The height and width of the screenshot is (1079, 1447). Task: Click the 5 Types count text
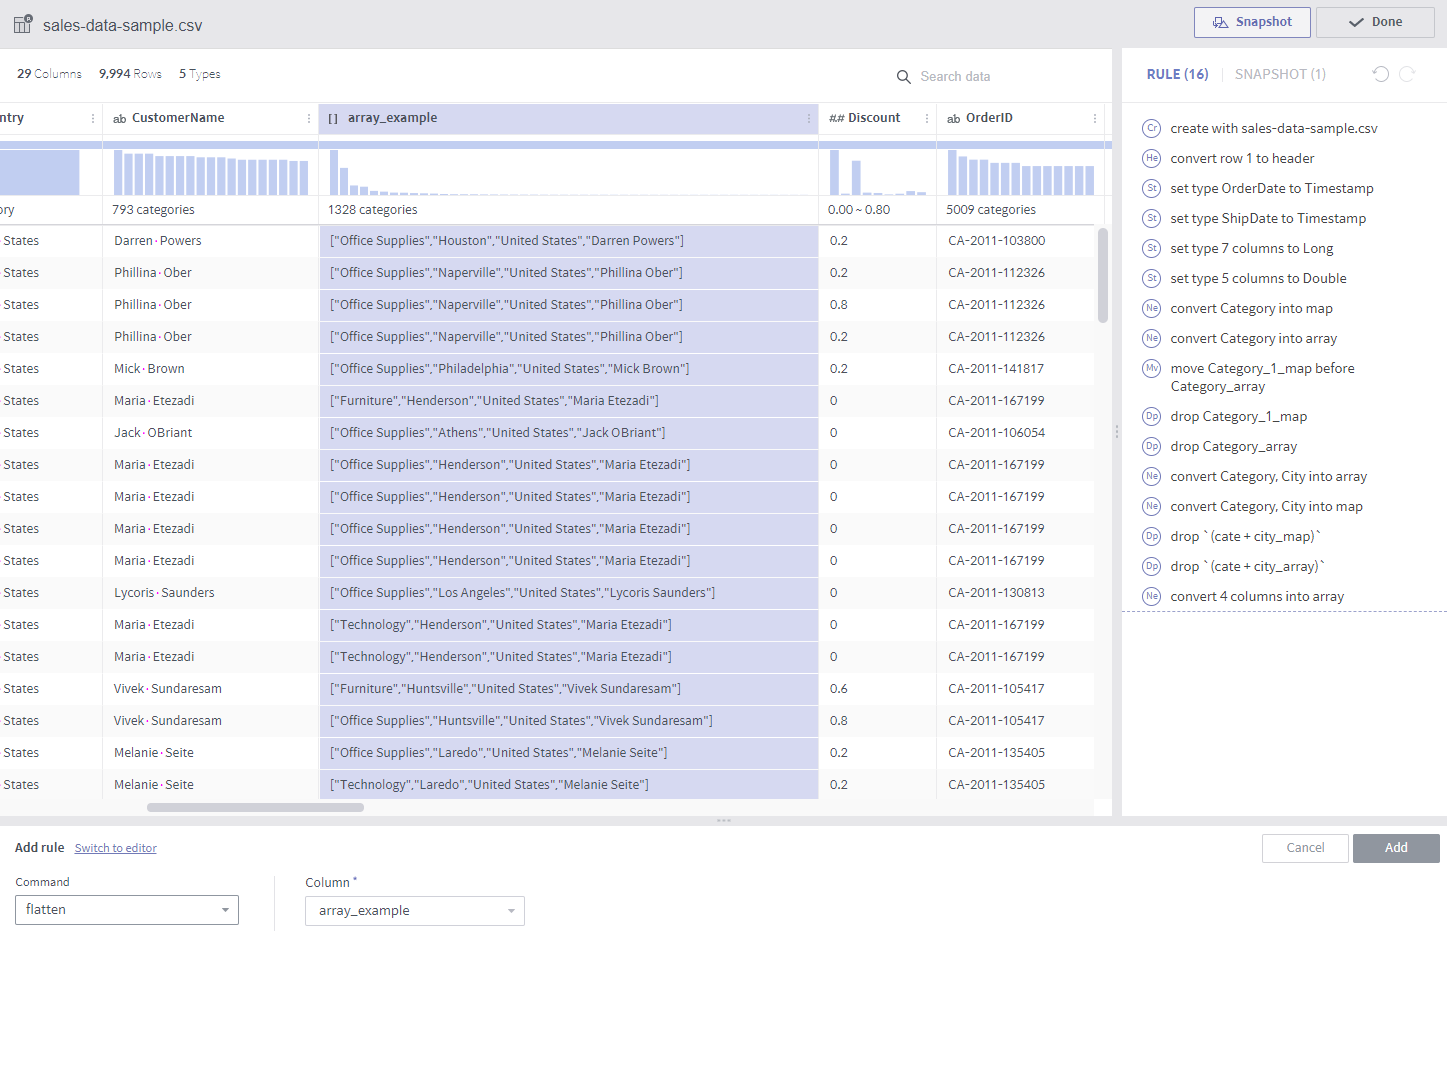200,74
